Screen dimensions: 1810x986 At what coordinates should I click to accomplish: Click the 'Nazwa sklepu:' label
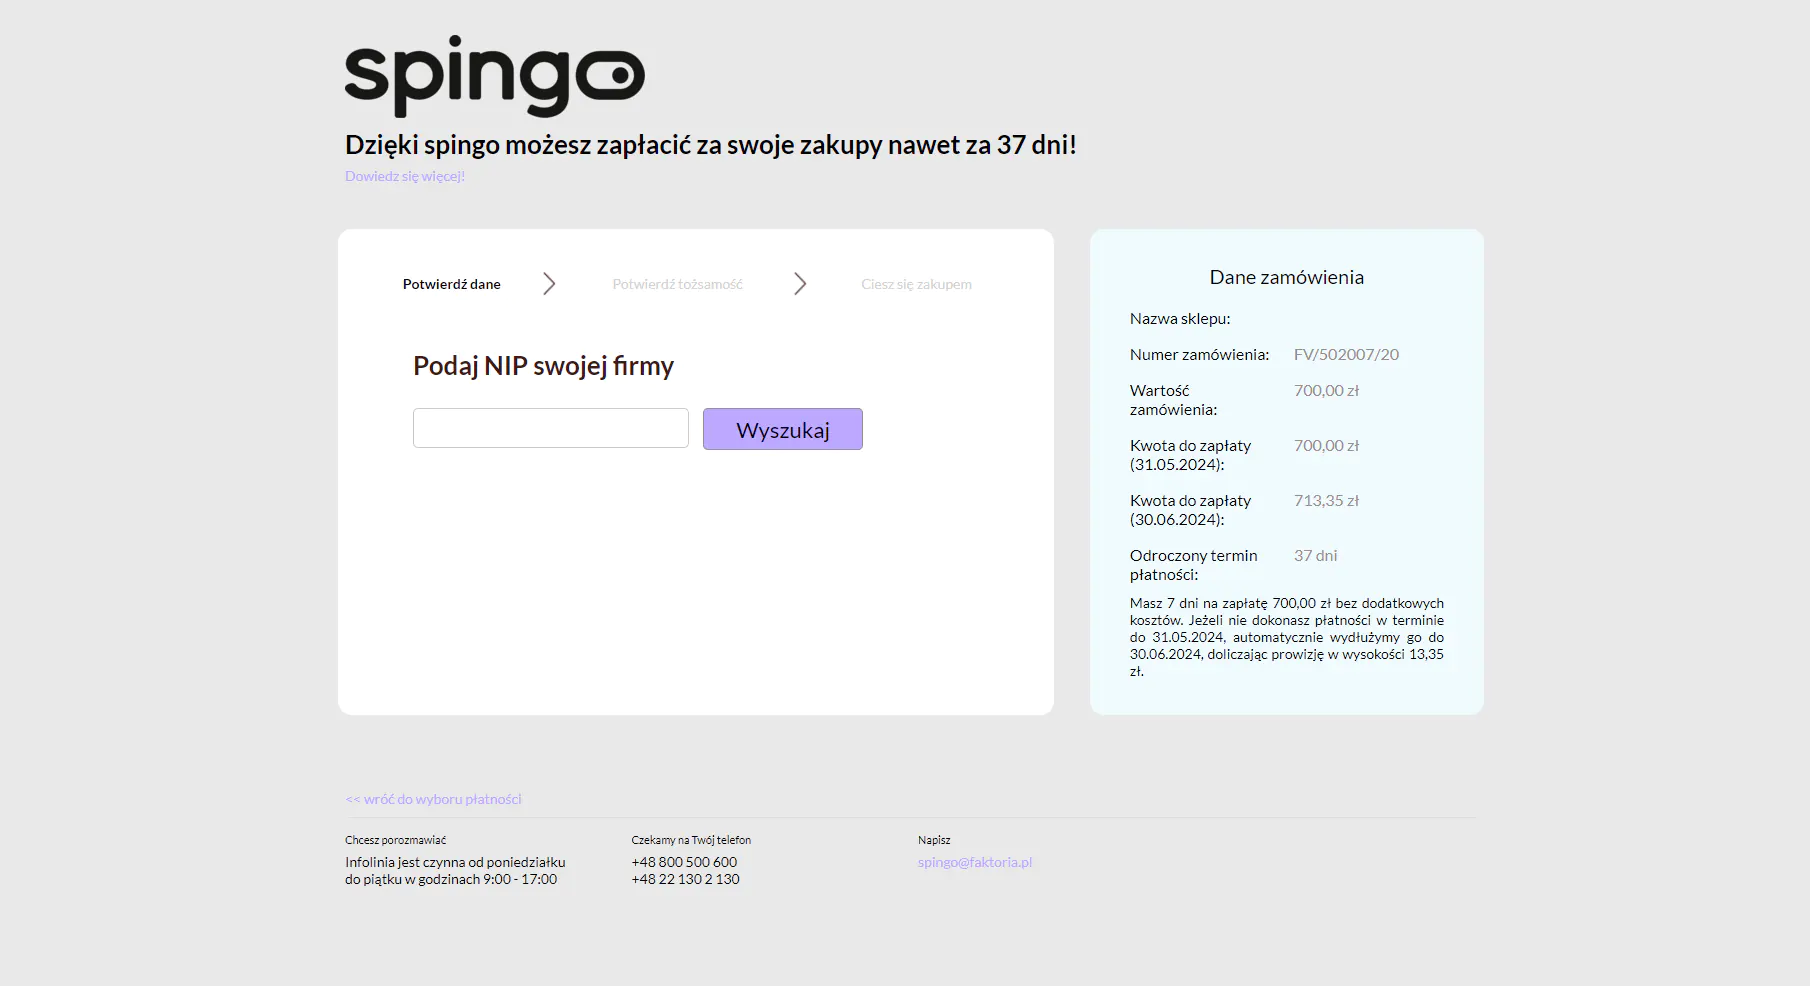coord(1180,318)
